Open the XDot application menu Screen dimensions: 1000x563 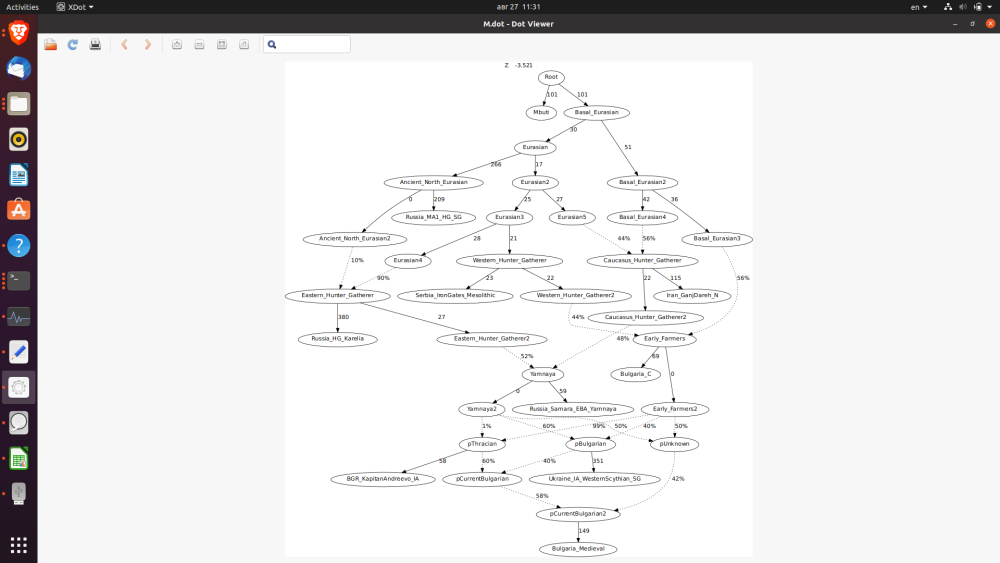click(74, 7)
